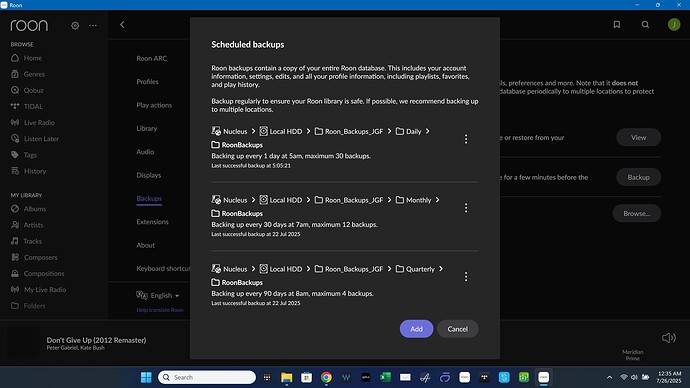Go back with the left arrow
This screenshot has width=690, height=388.
coord(122,25)
